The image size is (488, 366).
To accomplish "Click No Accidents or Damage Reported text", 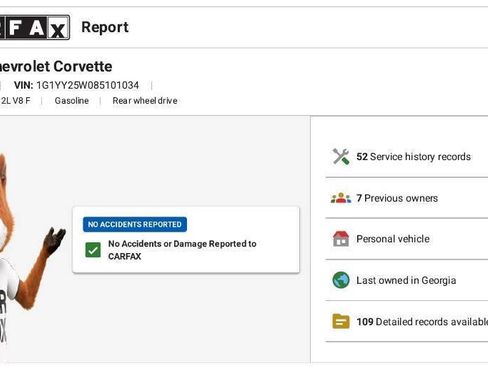I will (182, 250).
